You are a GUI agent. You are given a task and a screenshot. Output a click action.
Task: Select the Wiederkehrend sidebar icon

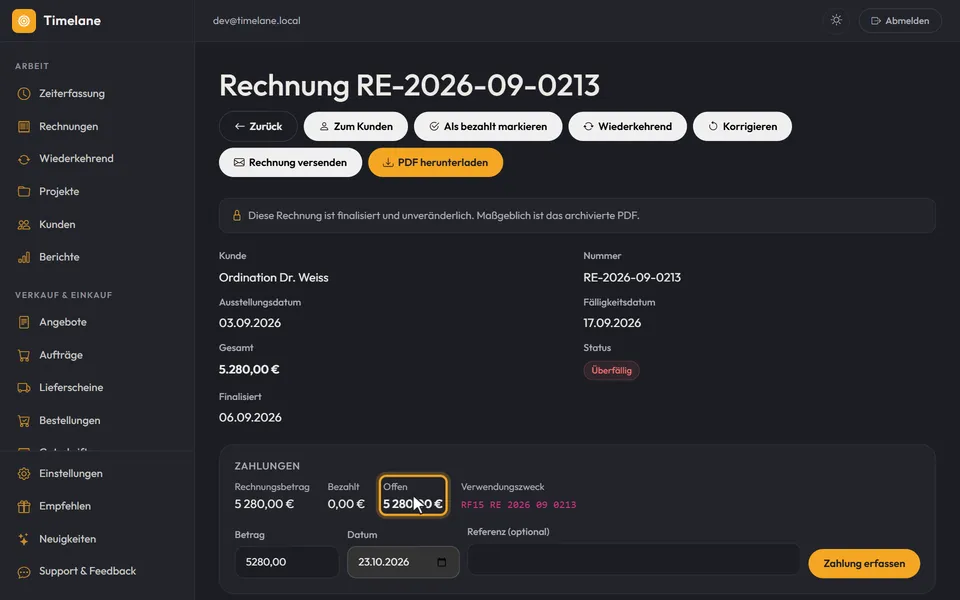tap(24, 159)
